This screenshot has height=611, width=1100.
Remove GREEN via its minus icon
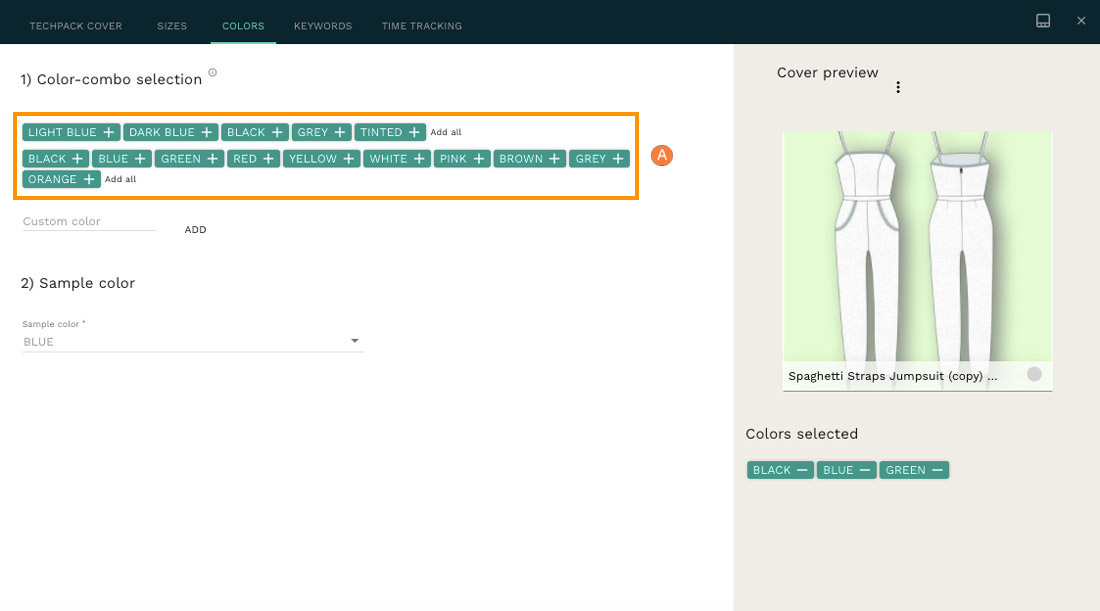[x=937, y=469]
